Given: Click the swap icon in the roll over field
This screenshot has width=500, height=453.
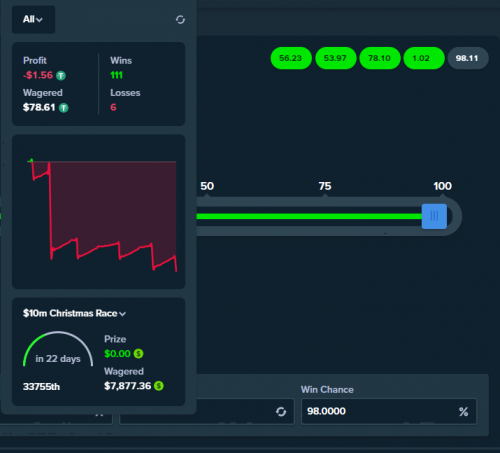Looking at the screenshot, I should (x=281, y=412).
